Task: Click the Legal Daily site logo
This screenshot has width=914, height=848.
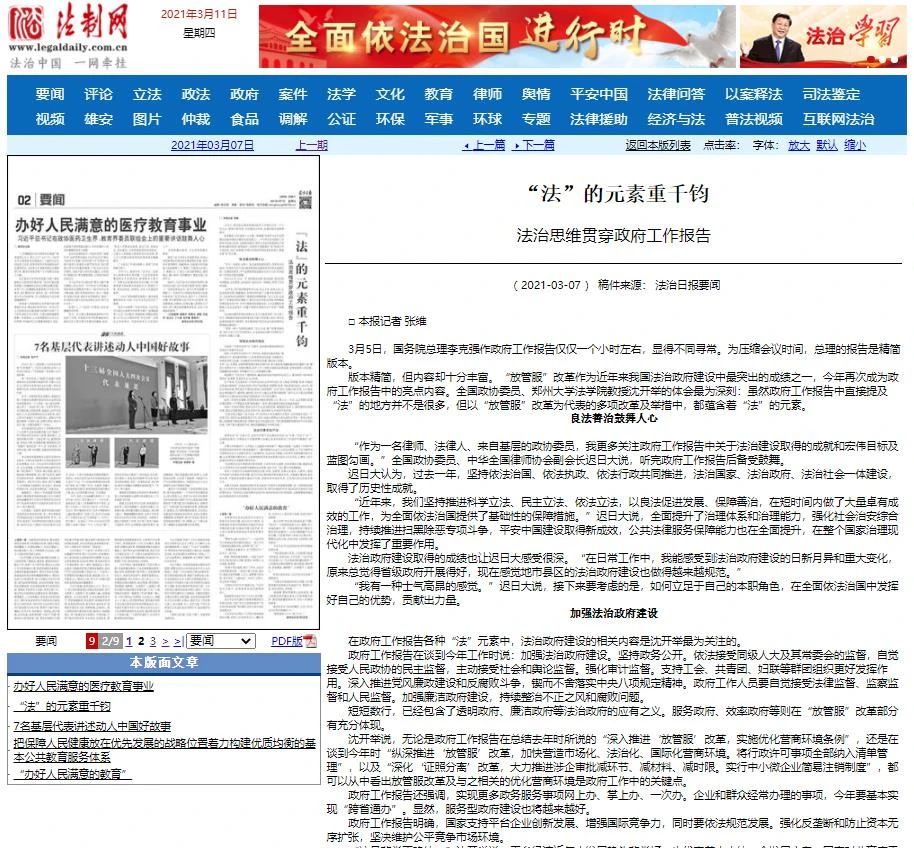Action: [x=69, y=36]
